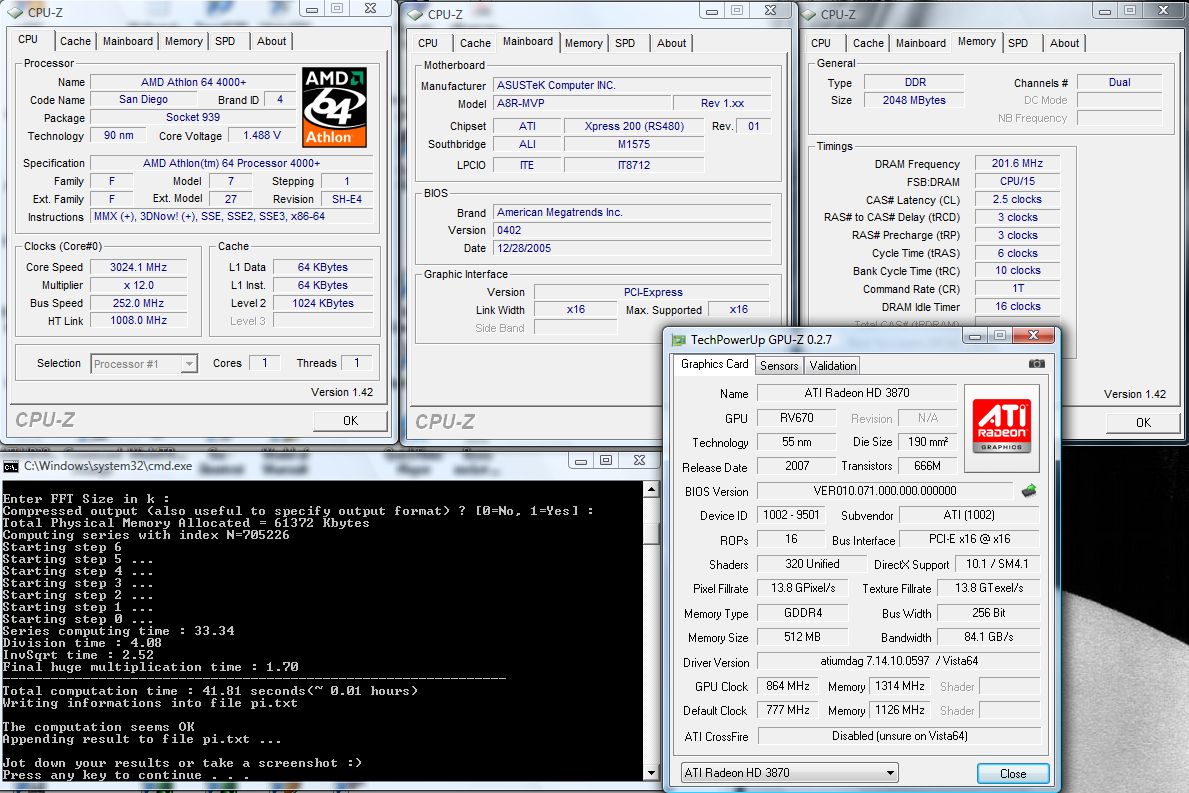
Task: Open Mainboard tab in first CPU-Z window
Action: pos(127,41)
